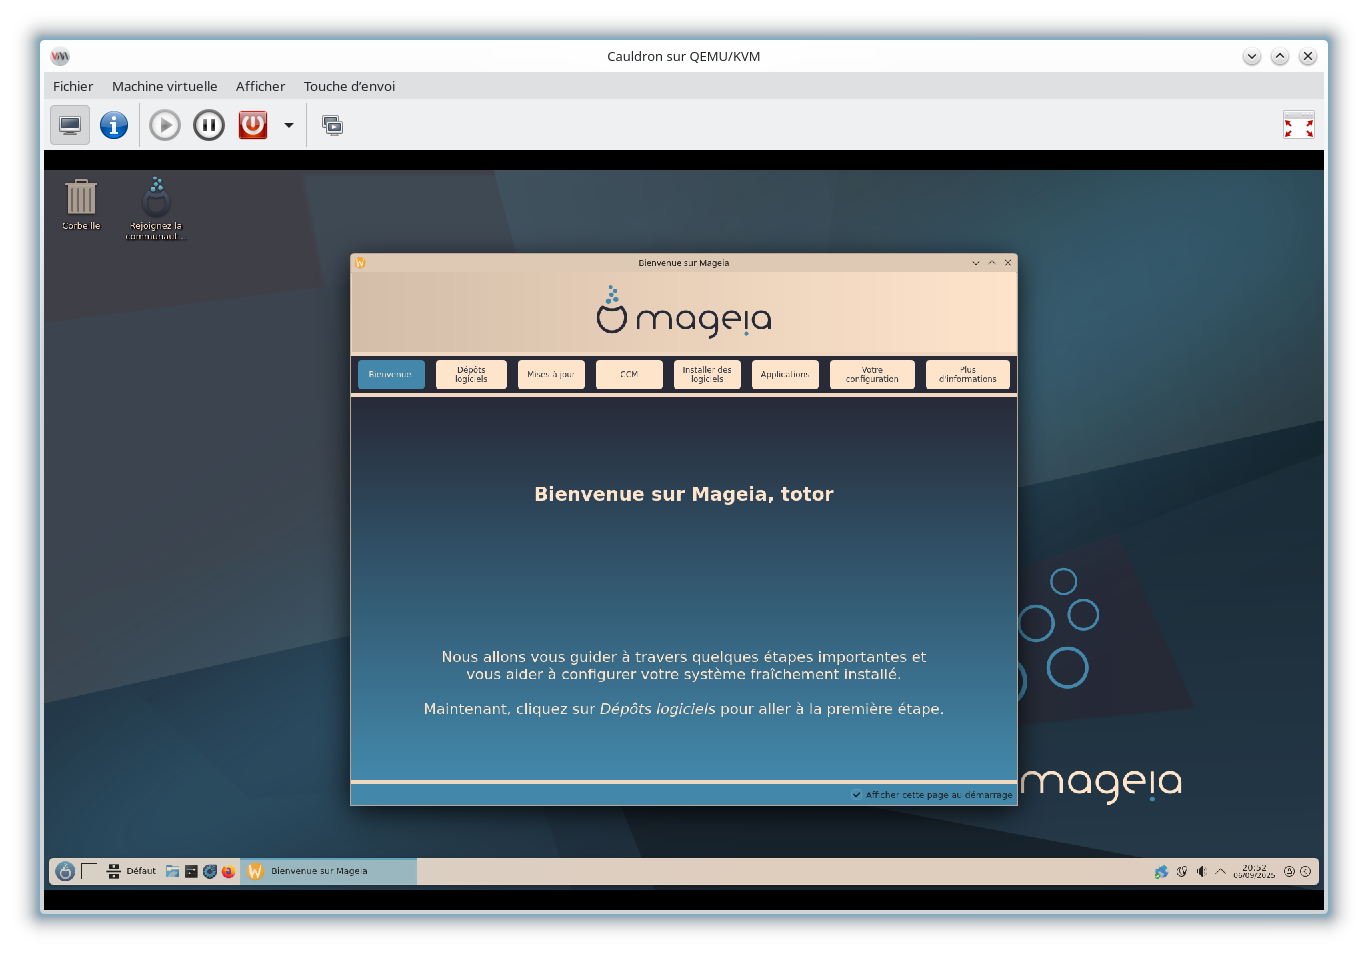Pause the virtual machine
The width and height of the screenshot is (1368, 954).
pos(209,125)
